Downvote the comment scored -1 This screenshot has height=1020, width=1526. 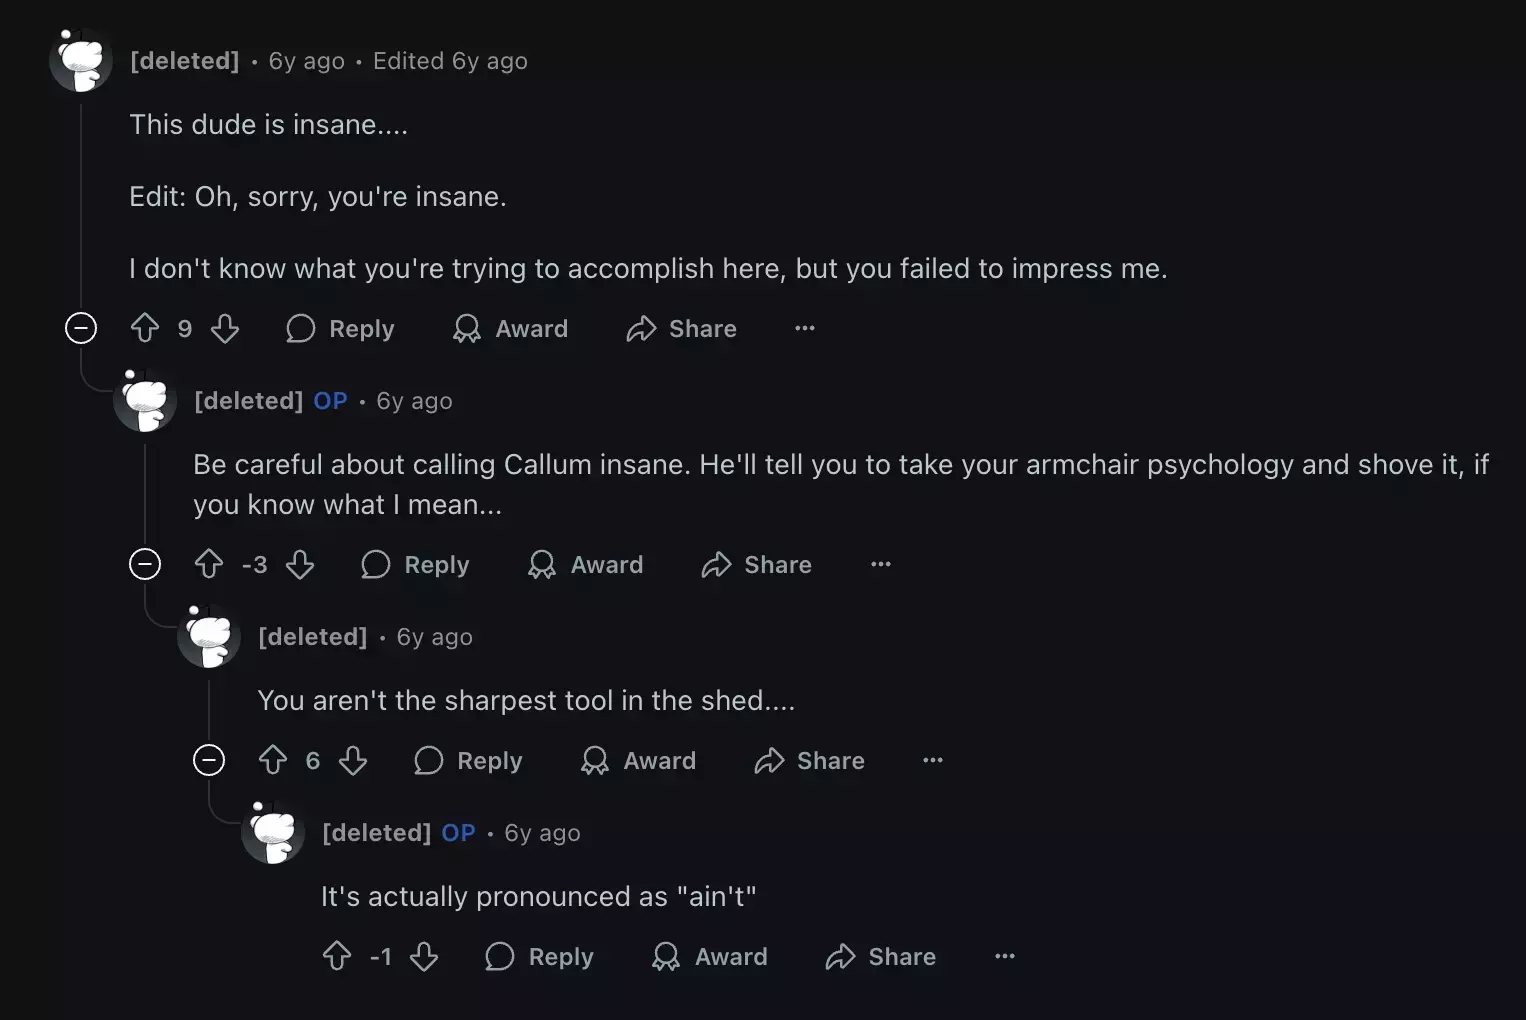(424, 956)
